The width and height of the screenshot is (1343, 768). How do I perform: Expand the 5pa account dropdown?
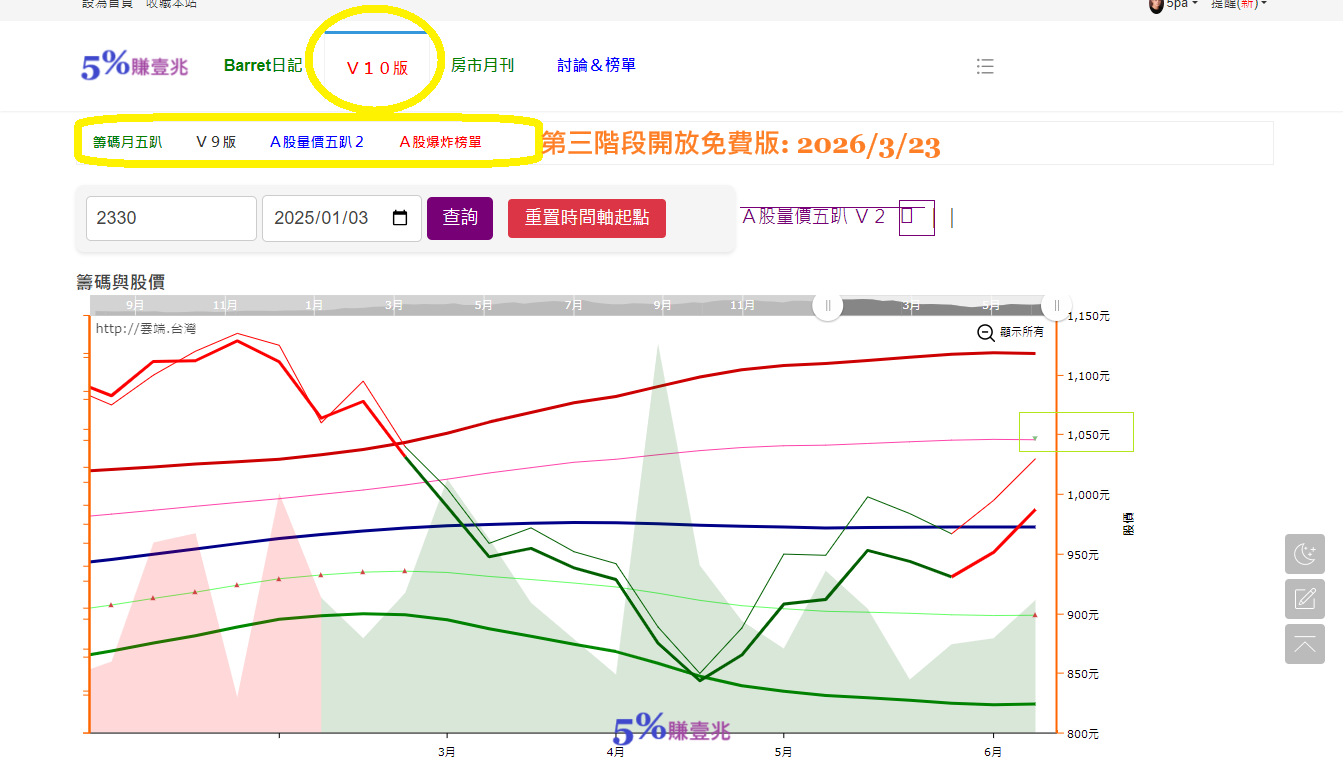click(x=1182, y=5)
